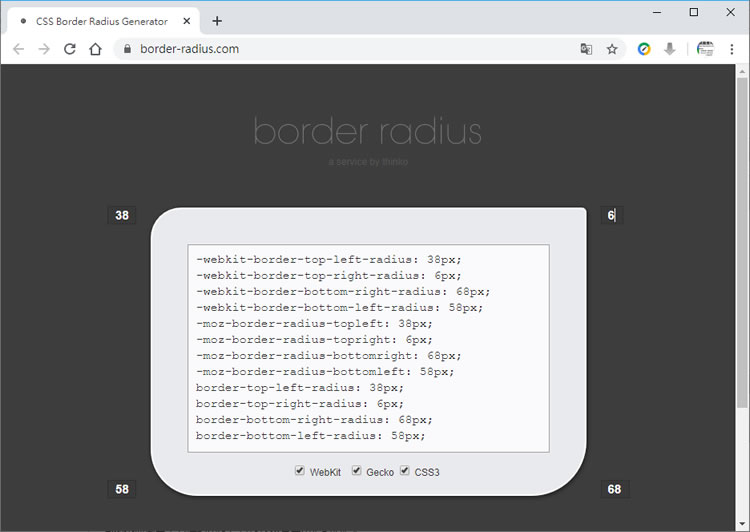Image resolution: width=750 pixels, height=532 pixels.
Task: Edit the top-right radius field showing 6
Action: (612, 215)
